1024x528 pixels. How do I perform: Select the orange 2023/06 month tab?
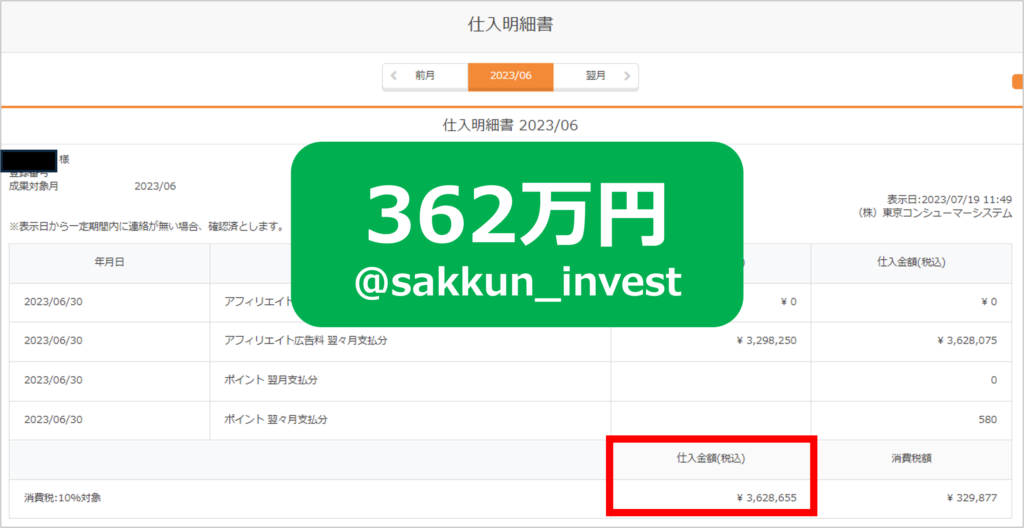click(x=511, y=76)
